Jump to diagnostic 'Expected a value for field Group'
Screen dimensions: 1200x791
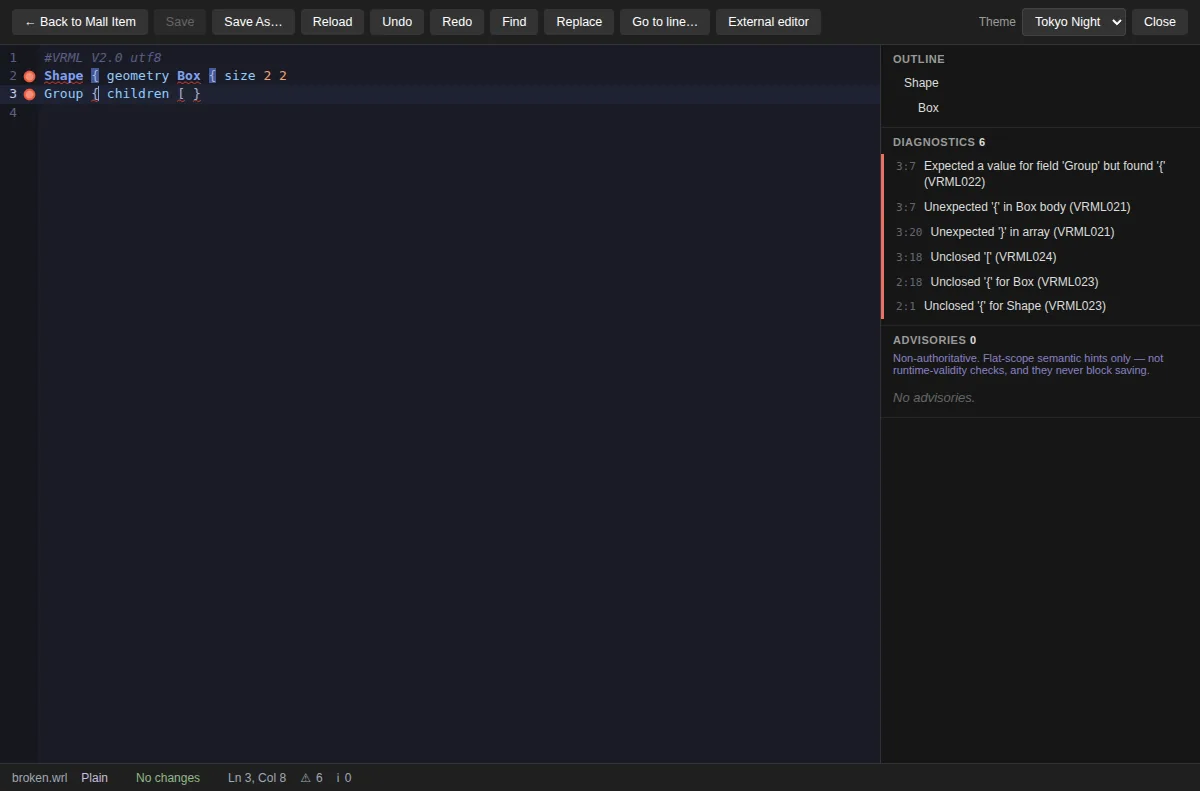(x=1040, y=174)
